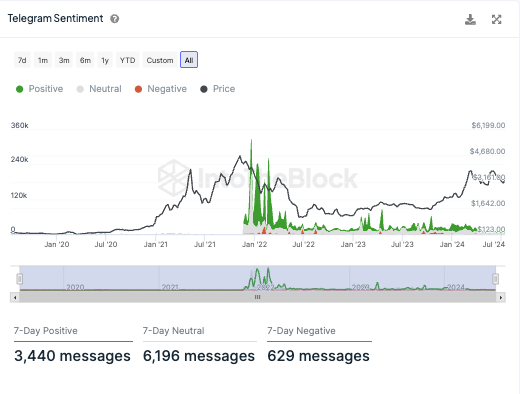Toggle the Positive series in legend
This screenshot has height=394, width=520.
tap(40, 89)
